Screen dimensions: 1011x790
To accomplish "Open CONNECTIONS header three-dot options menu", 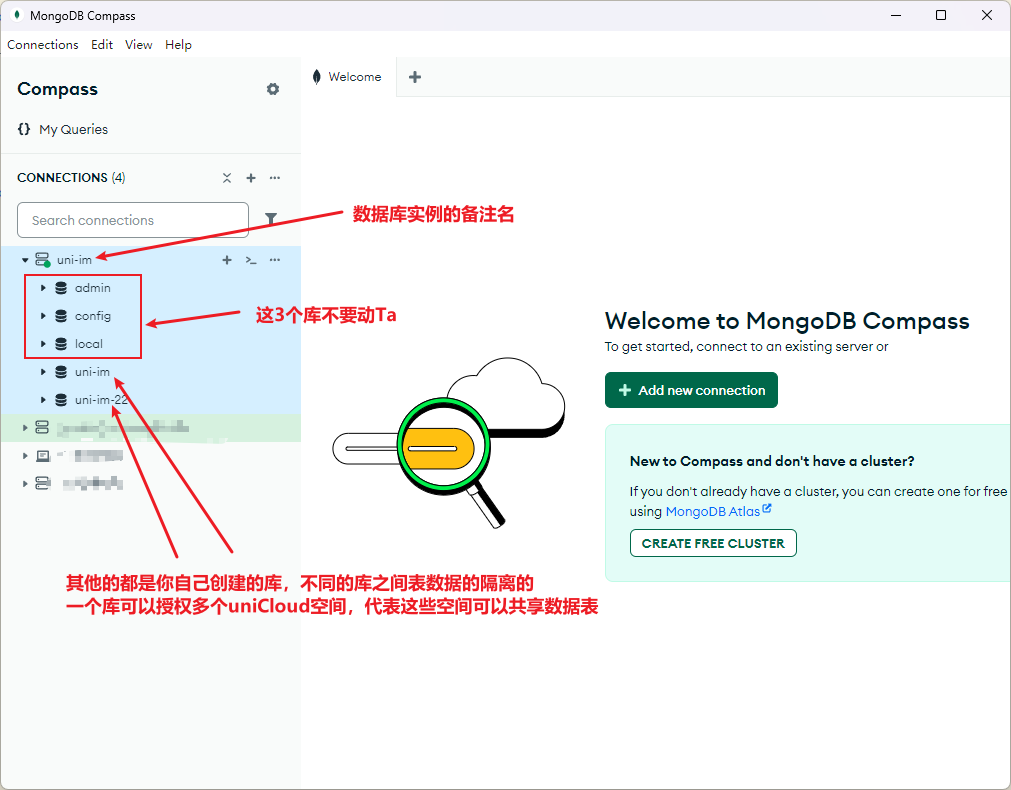I will point(275,178).
